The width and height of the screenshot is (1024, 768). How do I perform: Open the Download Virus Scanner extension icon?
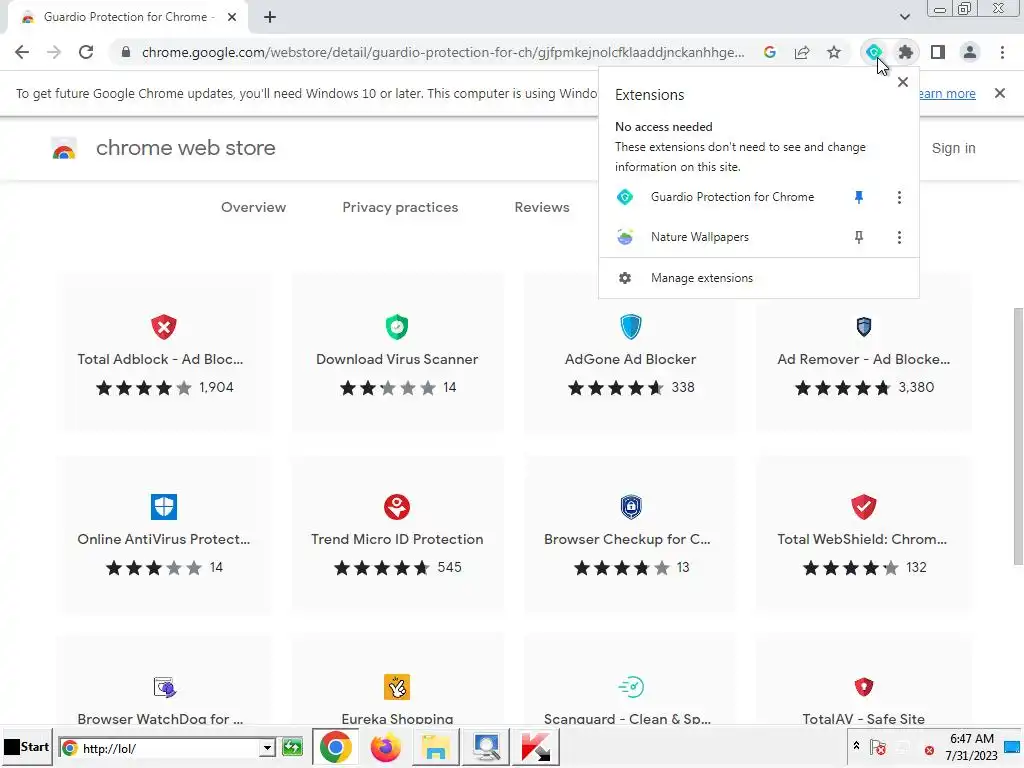click(x=397, y=327)
